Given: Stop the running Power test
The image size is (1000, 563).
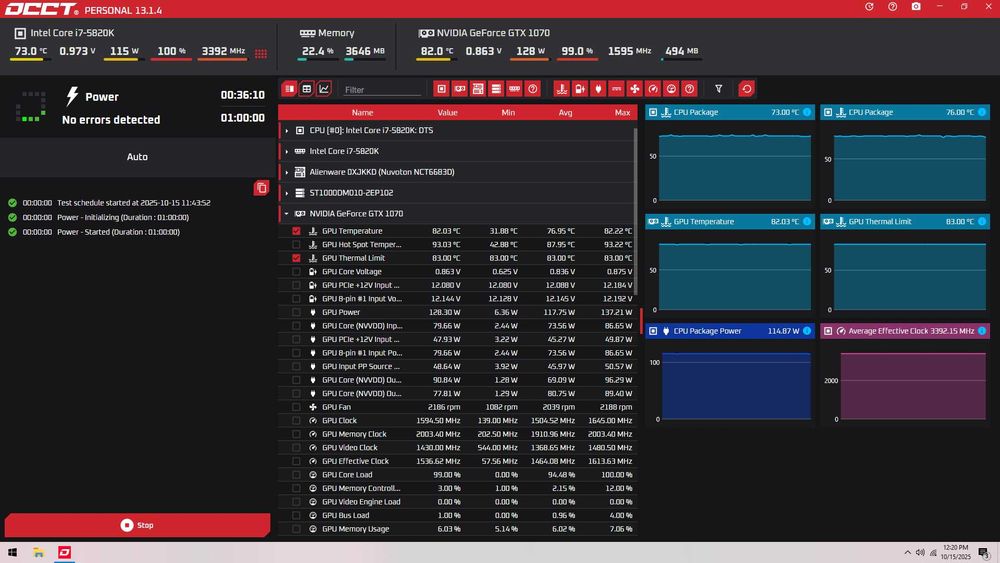Looking at the screenshot, I should point(137,525).
